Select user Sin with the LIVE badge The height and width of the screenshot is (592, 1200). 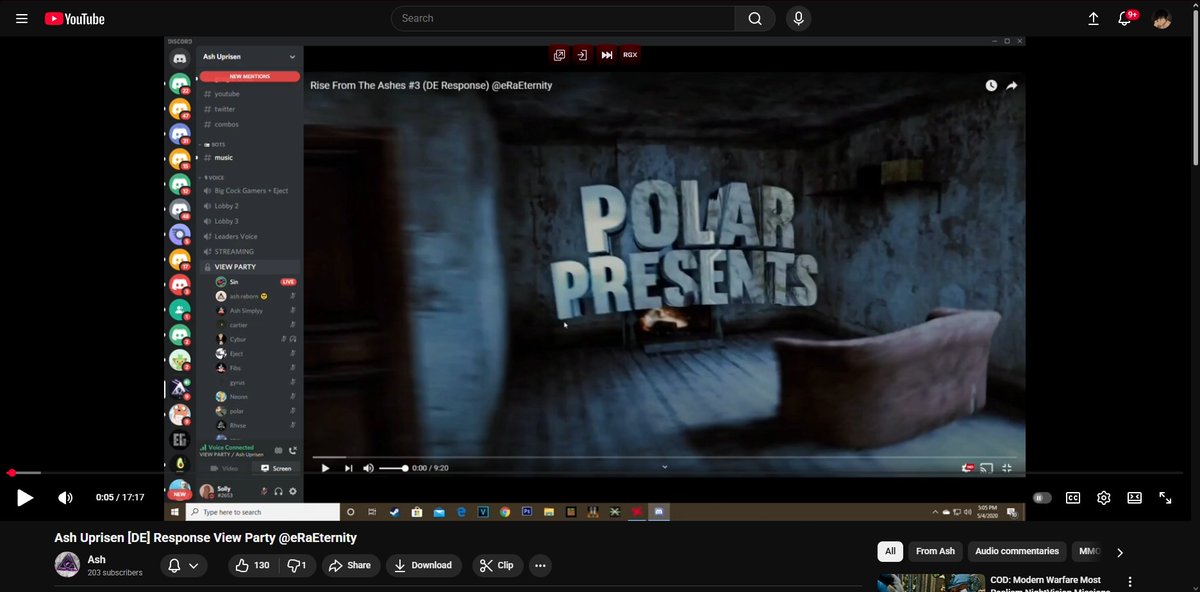(x=256, y=282)
